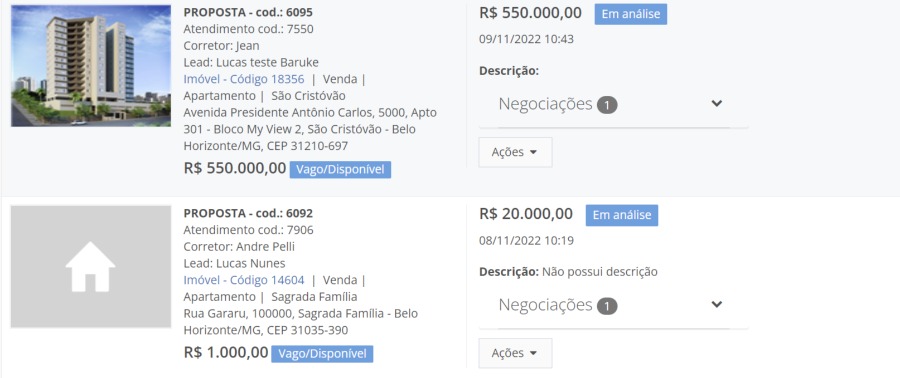
Task: Open Ações dropdown for proposal 6092
Action: pyautogui.click(x=515, y=353)
